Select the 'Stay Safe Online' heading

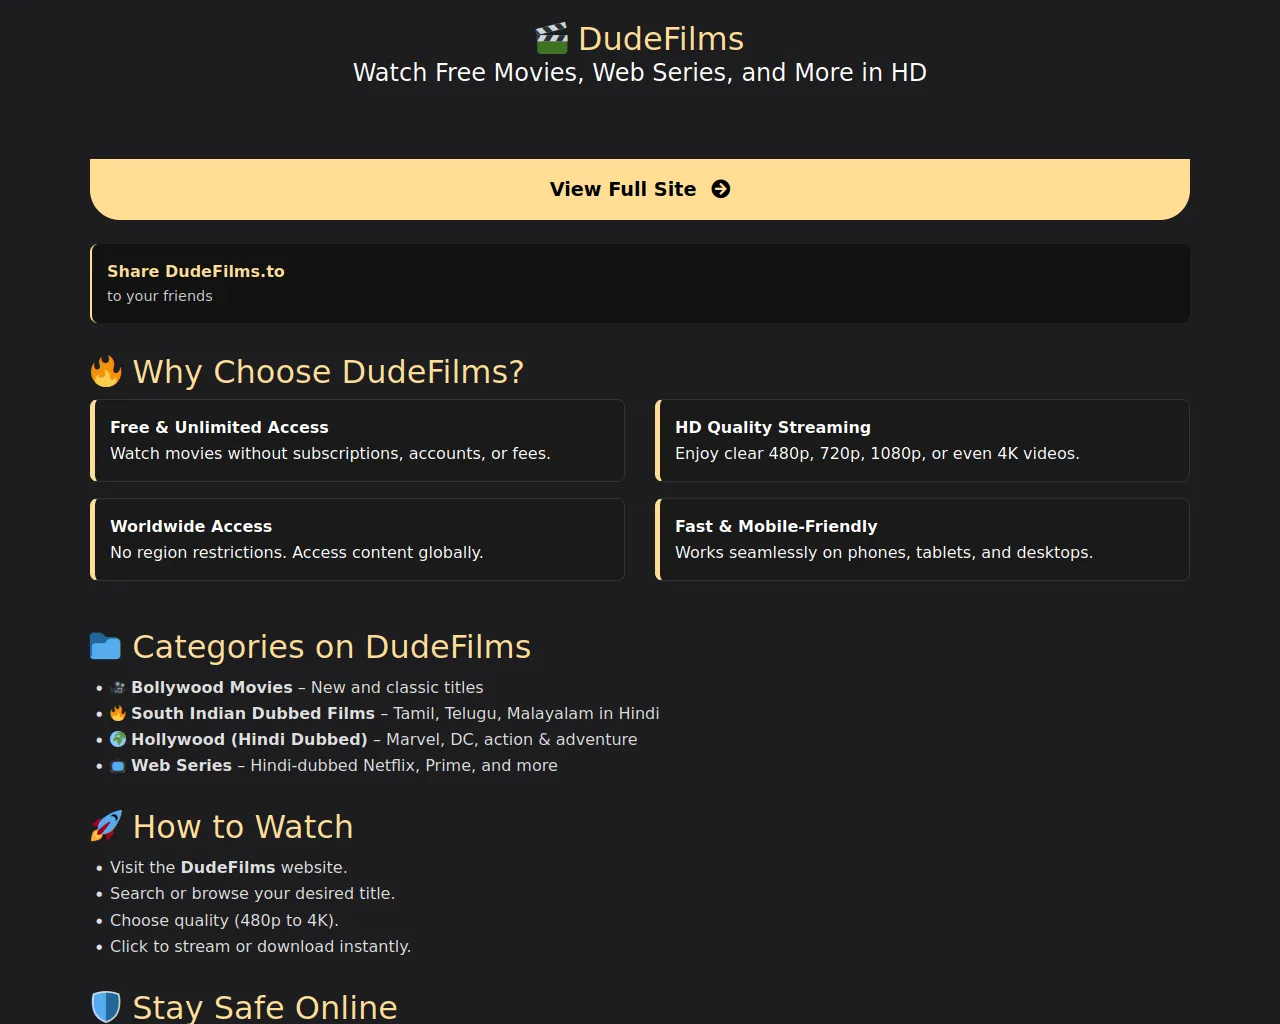(x=265, y=1007)
